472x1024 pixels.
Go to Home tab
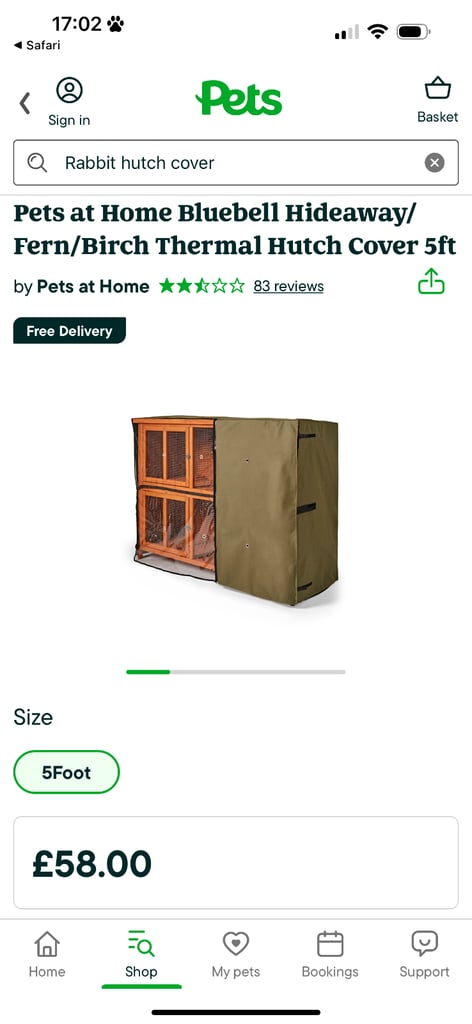(47, 955)
